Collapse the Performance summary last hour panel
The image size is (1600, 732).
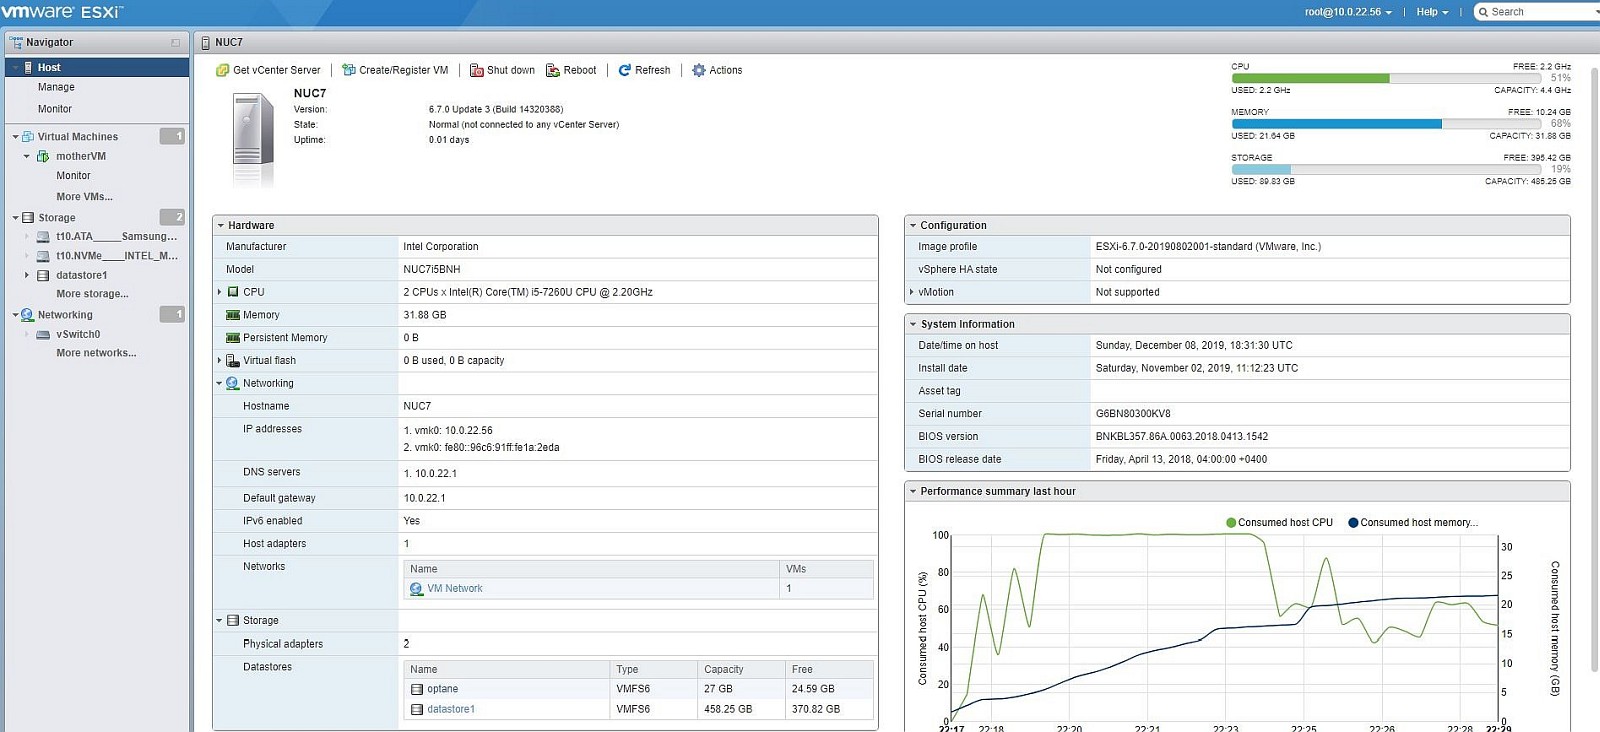point(913,492)
